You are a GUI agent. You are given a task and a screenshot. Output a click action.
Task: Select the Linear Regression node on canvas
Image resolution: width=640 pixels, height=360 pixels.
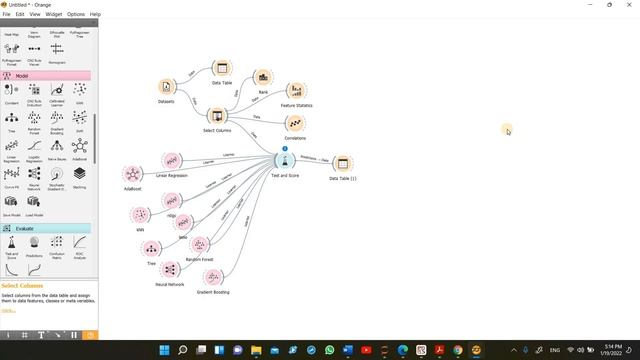tap(172, 160)
